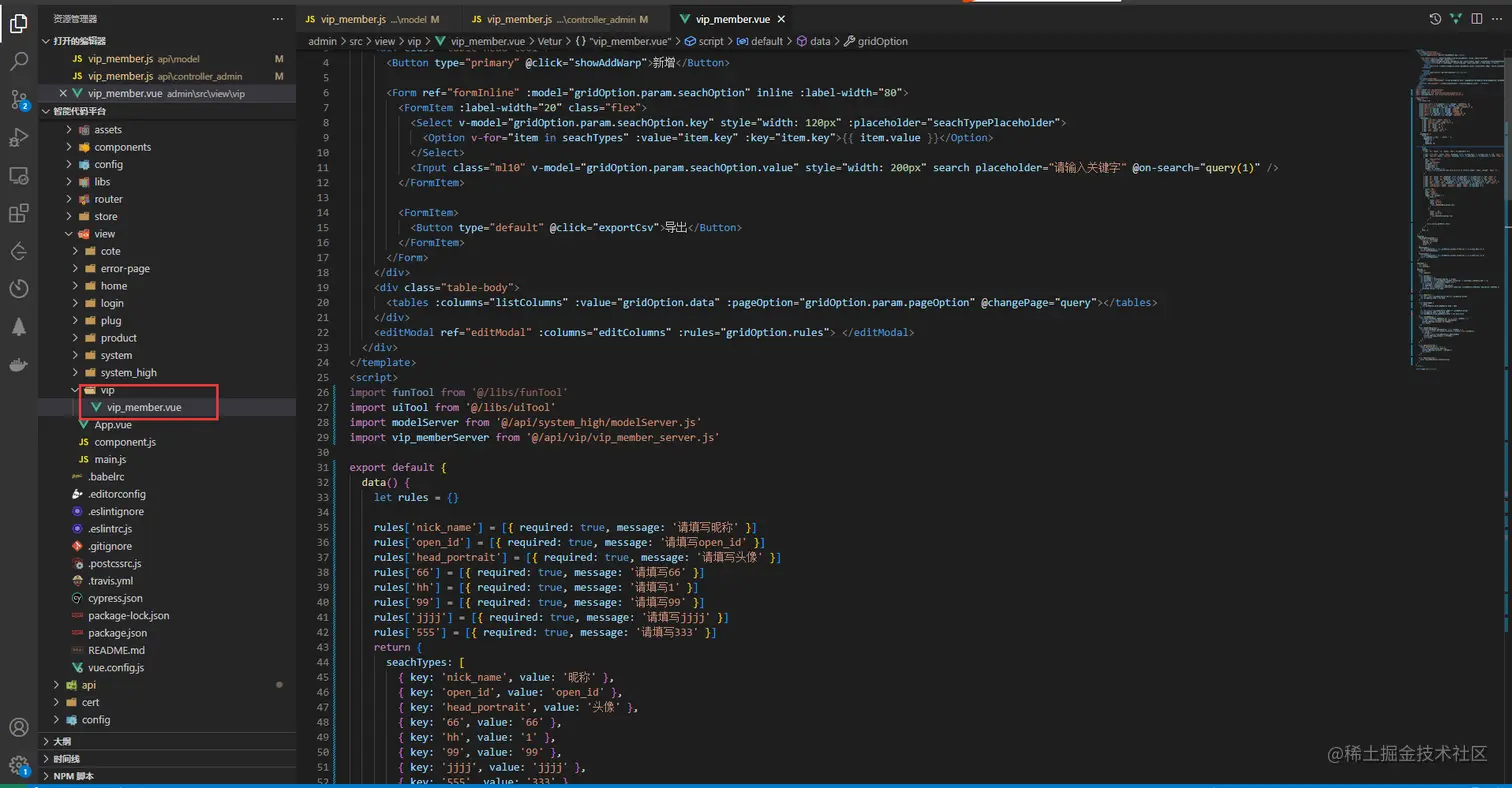The image size is (1512, 788).
Task: Click the admin breadcrumb segment
Action: tap(322, 41)
